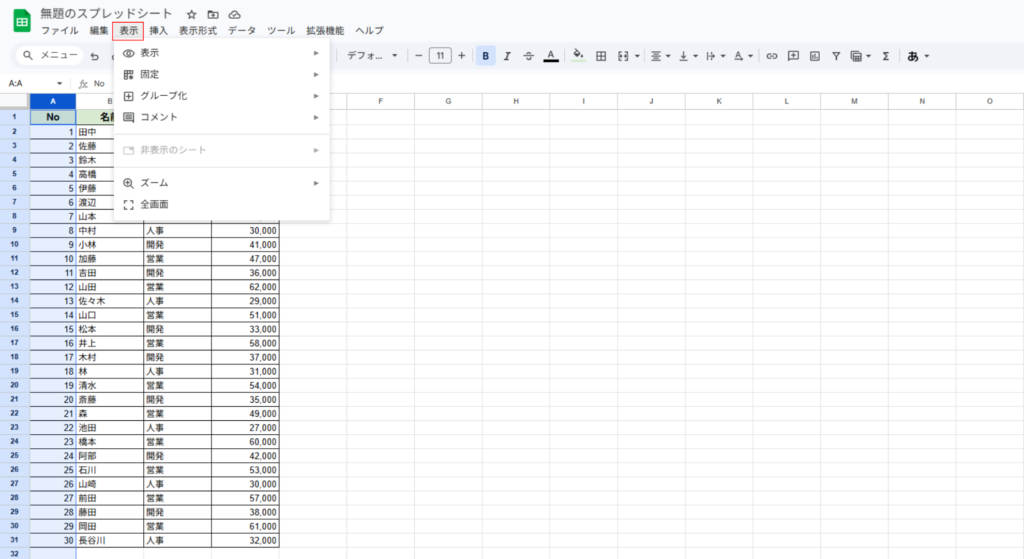The height and width of the screenshot is (559, 1024).
Task: Click the move-to-folder icon beside the title
Action: pyautogui.click(x=213, y=15)
